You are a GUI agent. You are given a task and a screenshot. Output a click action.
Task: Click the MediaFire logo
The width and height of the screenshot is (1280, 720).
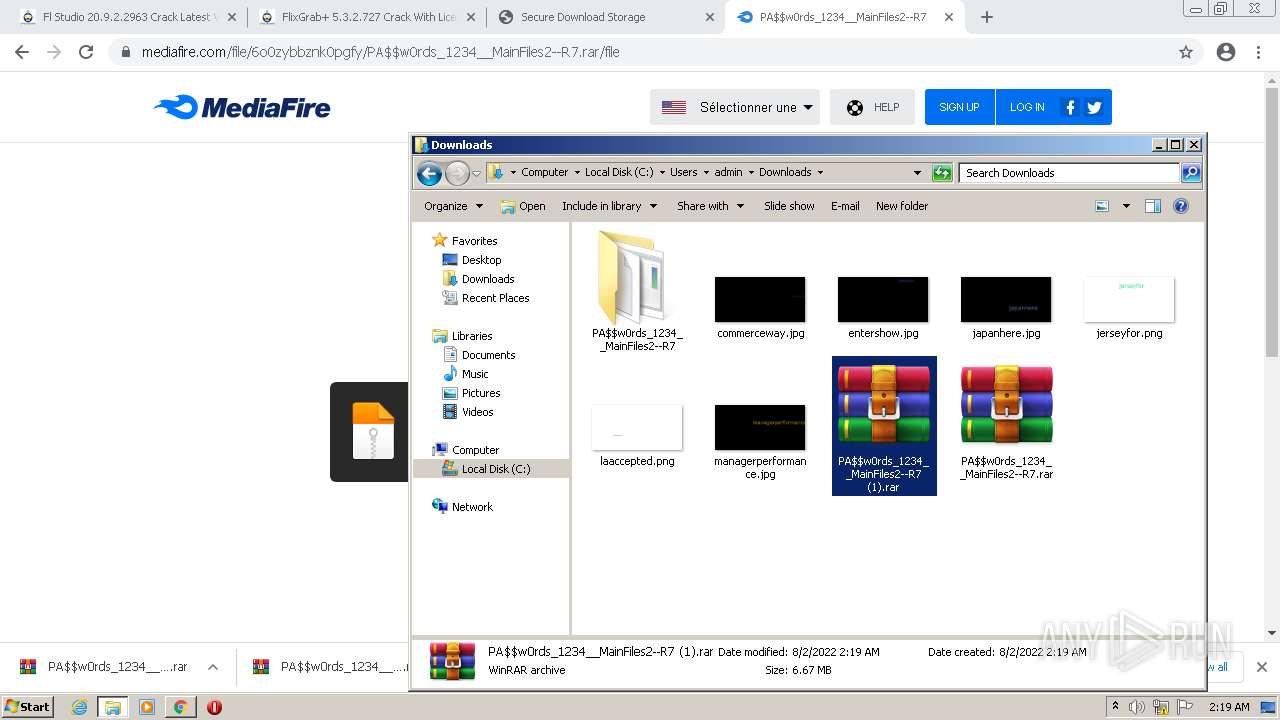coord(242,107)
